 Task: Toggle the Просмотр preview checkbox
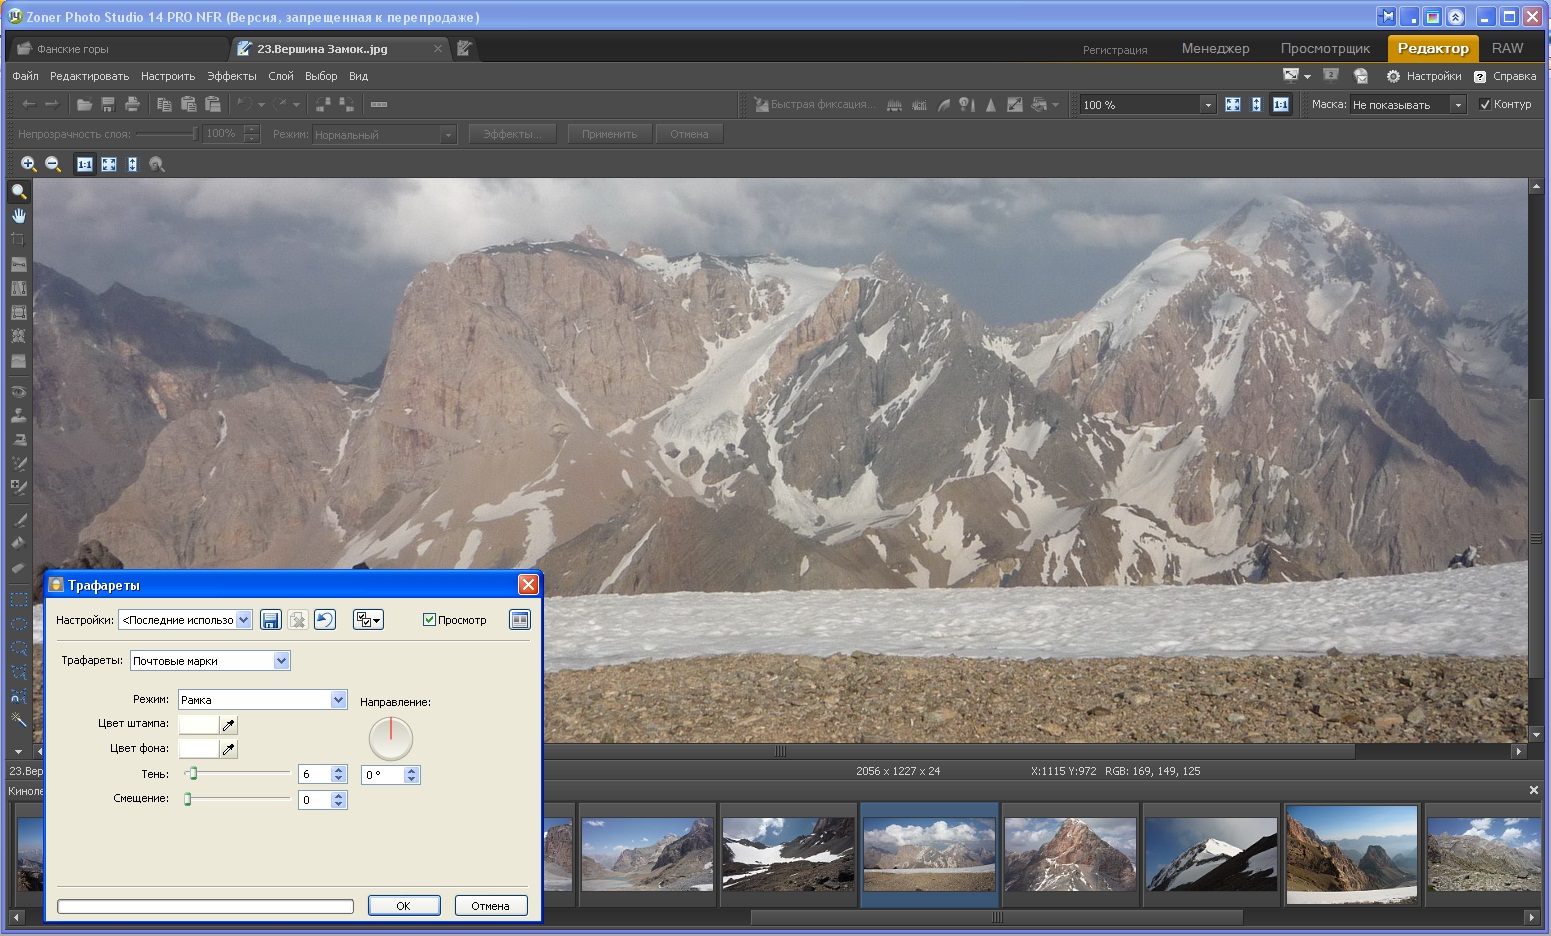coord(429,620)
